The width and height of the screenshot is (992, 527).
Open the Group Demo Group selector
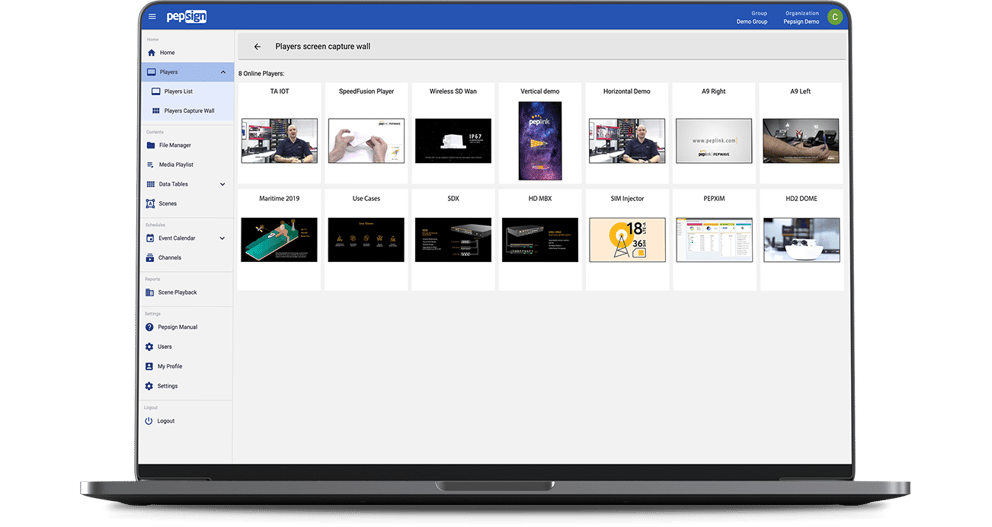752,17
